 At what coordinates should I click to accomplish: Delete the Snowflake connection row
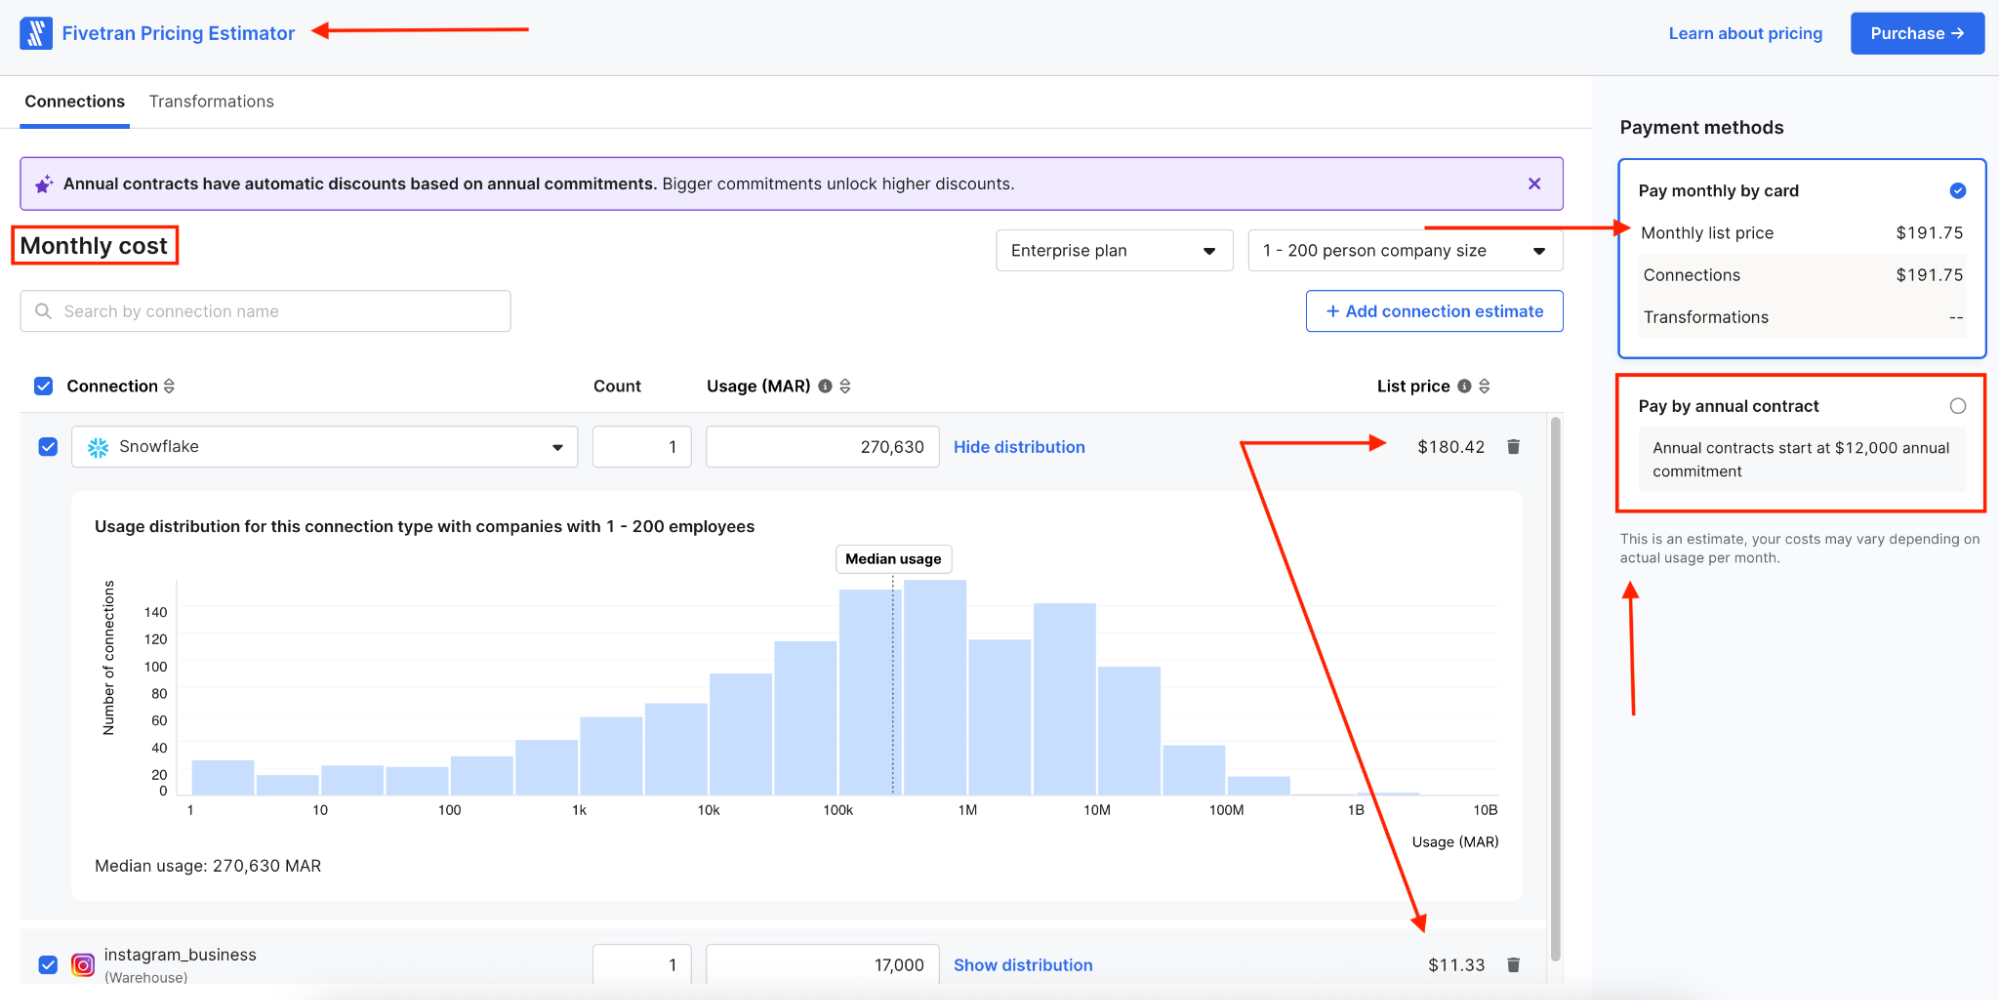coord(1513,447)
